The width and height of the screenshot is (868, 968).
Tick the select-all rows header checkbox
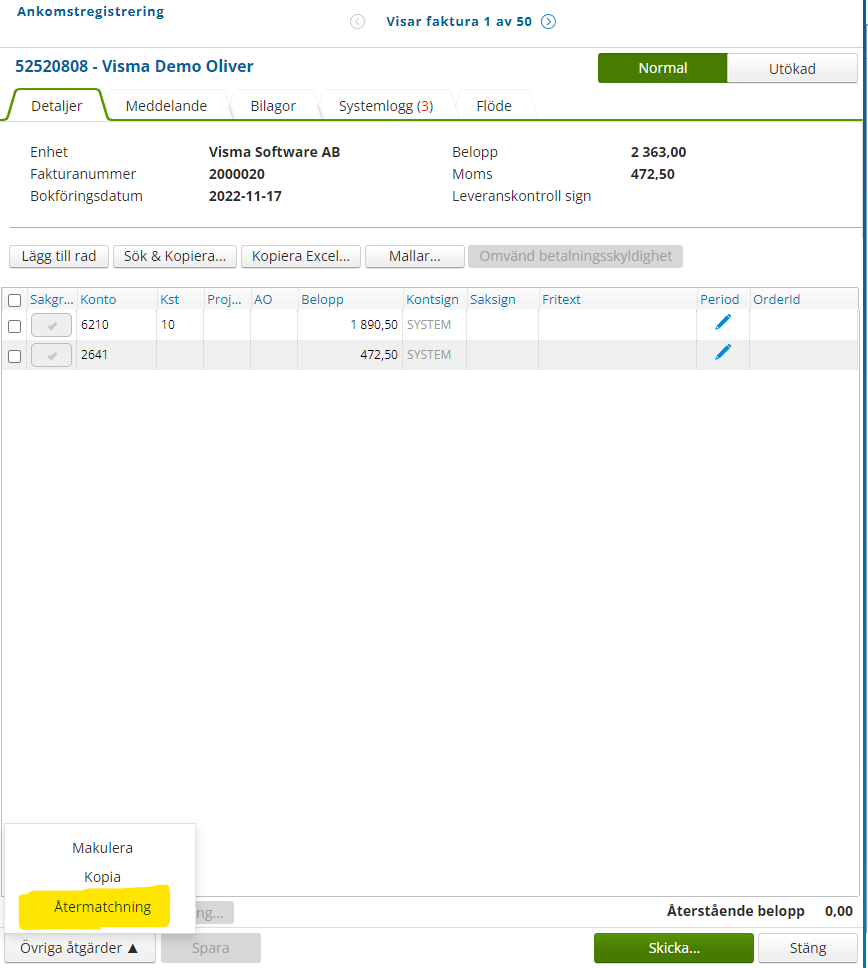coord(15,301)
